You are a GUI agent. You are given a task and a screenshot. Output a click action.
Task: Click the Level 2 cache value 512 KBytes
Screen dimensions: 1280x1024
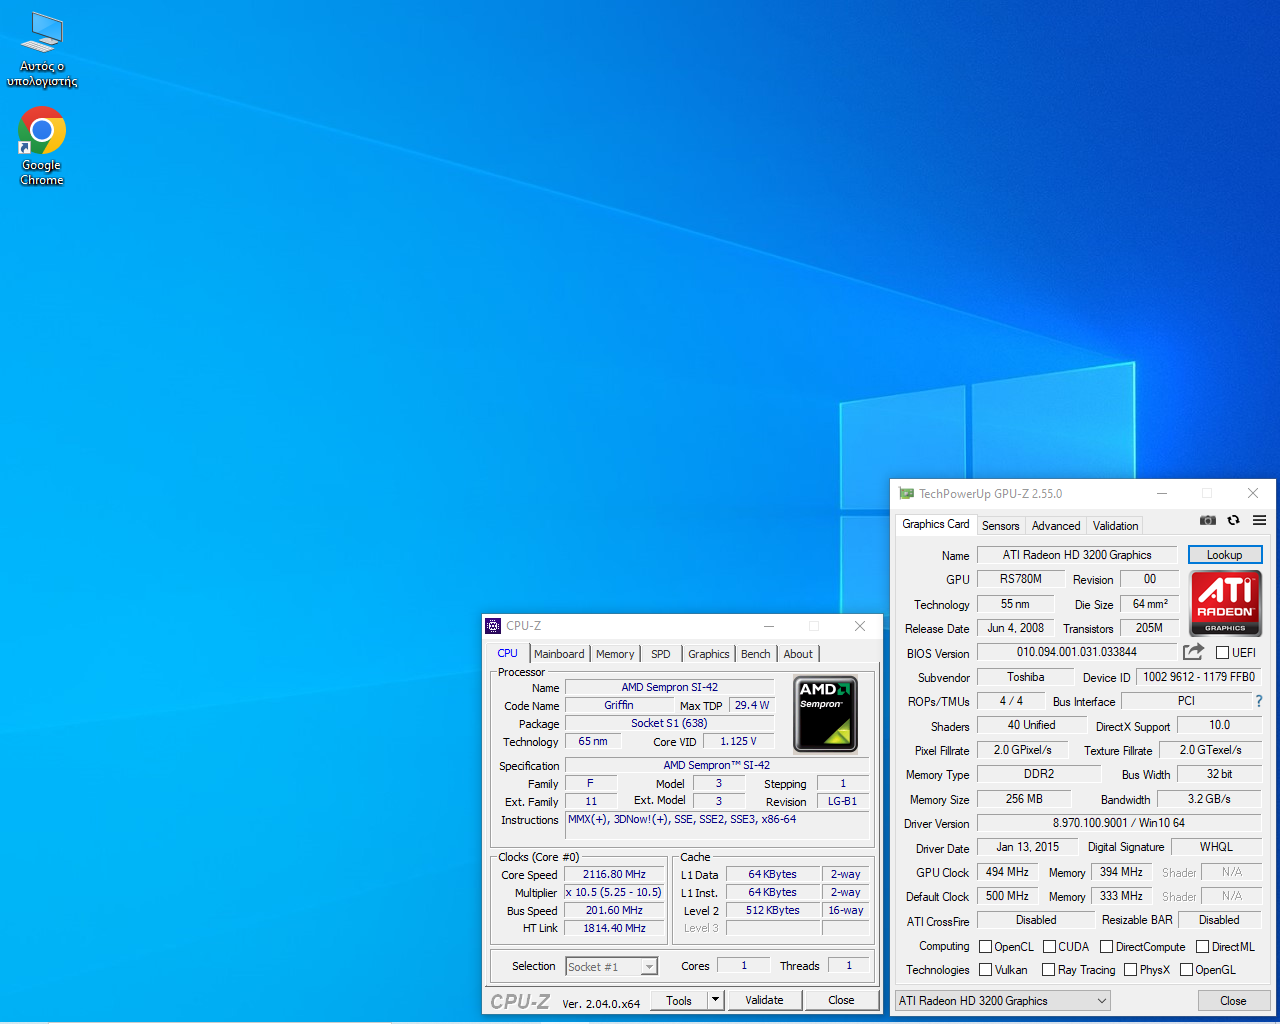[x=772, y=910]
